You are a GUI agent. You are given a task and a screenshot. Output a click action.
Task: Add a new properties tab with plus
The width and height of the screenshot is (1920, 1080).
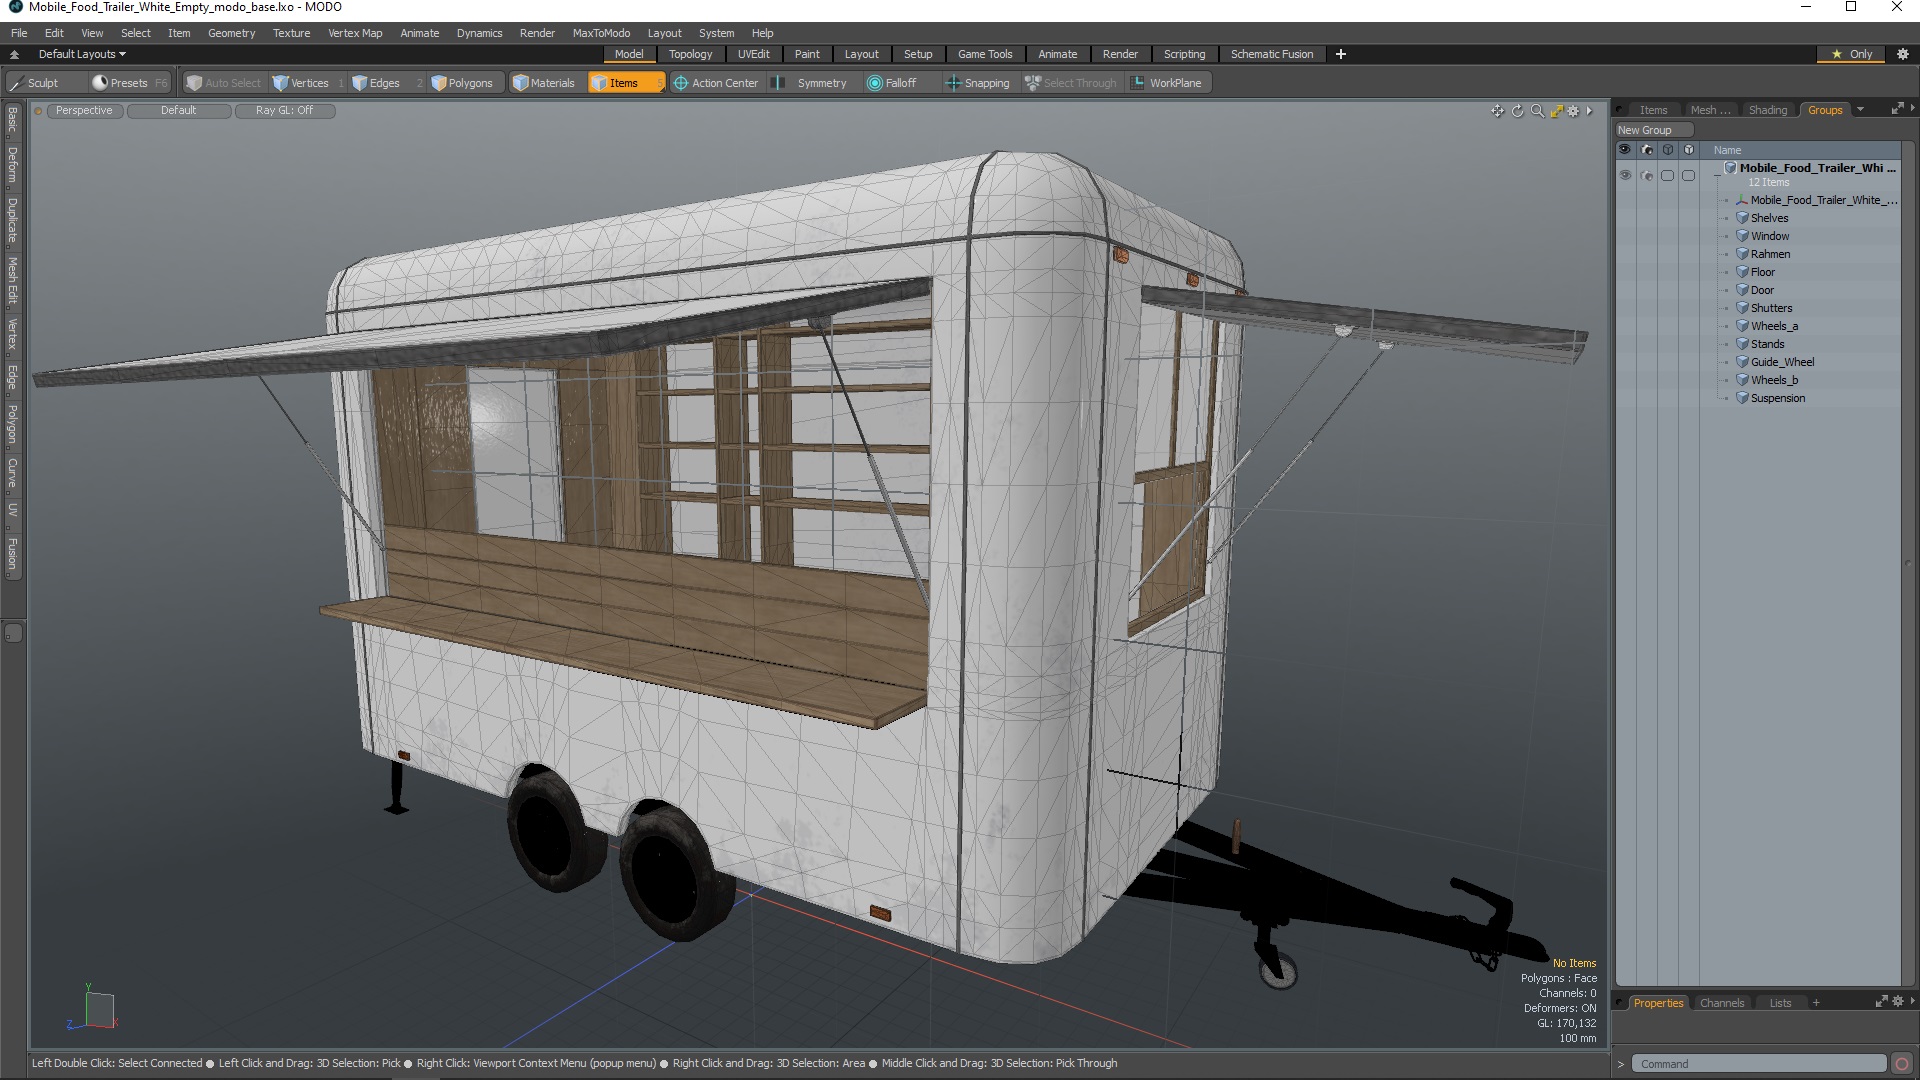[1816, 1003]
